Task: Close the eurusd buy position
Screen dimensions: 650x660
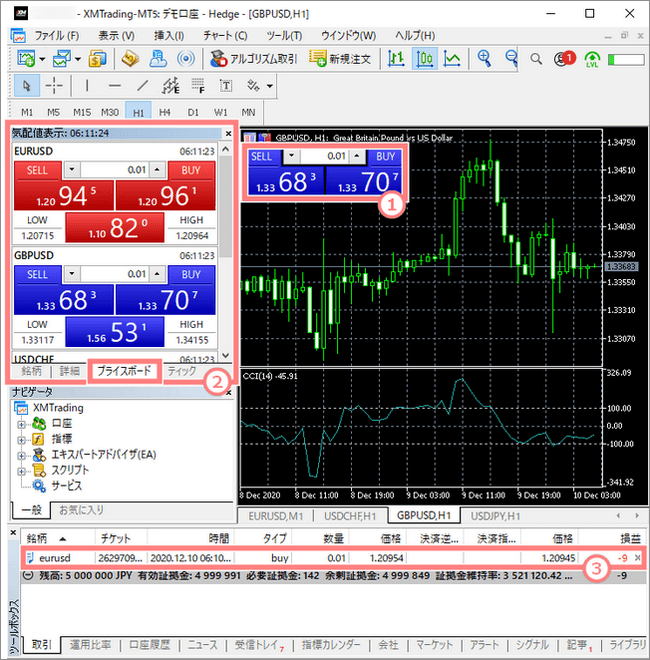Action: click(x=638, y=558)
